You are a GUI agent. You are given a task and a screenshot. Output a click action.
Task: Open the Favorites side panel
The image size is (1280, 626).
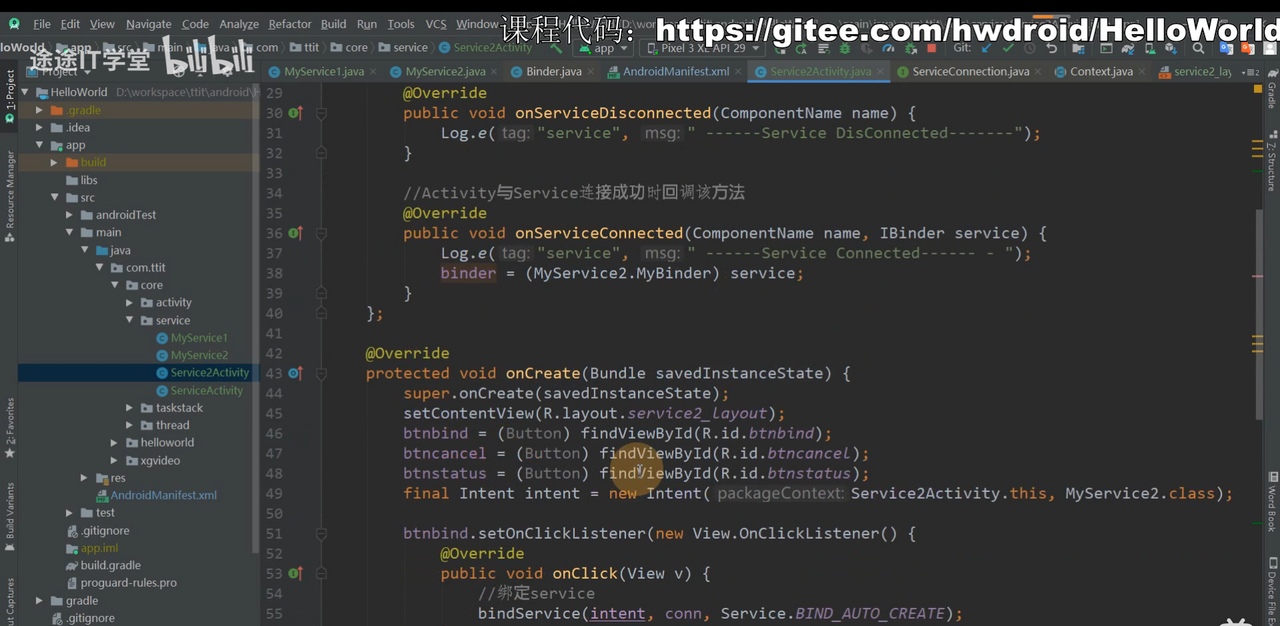(x=10, y=428)
